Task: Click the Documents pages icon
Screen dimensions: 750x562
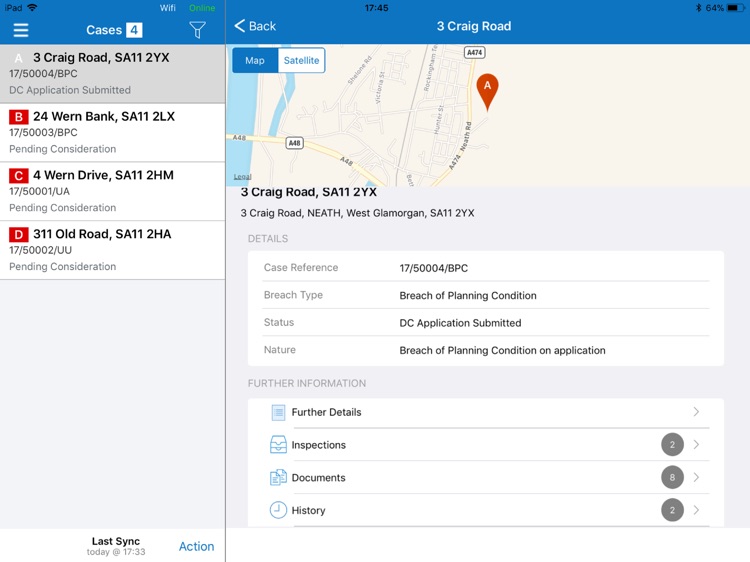Action: (278, 477)
